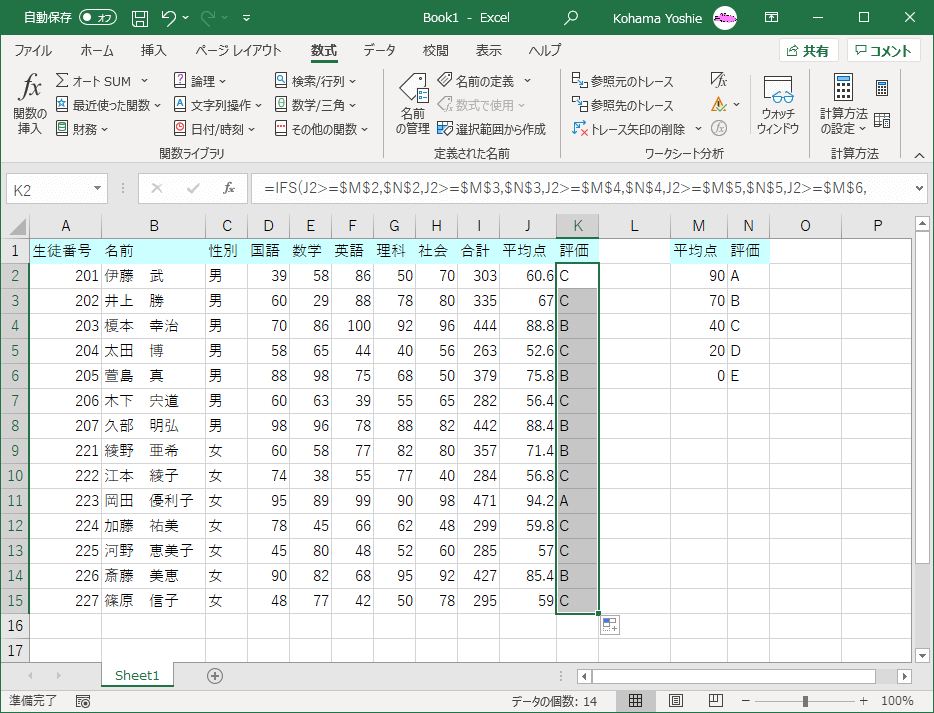This screenshot has width=934, height=713.
Task: Click the Select All corner triangle
Action: (17, 226)
